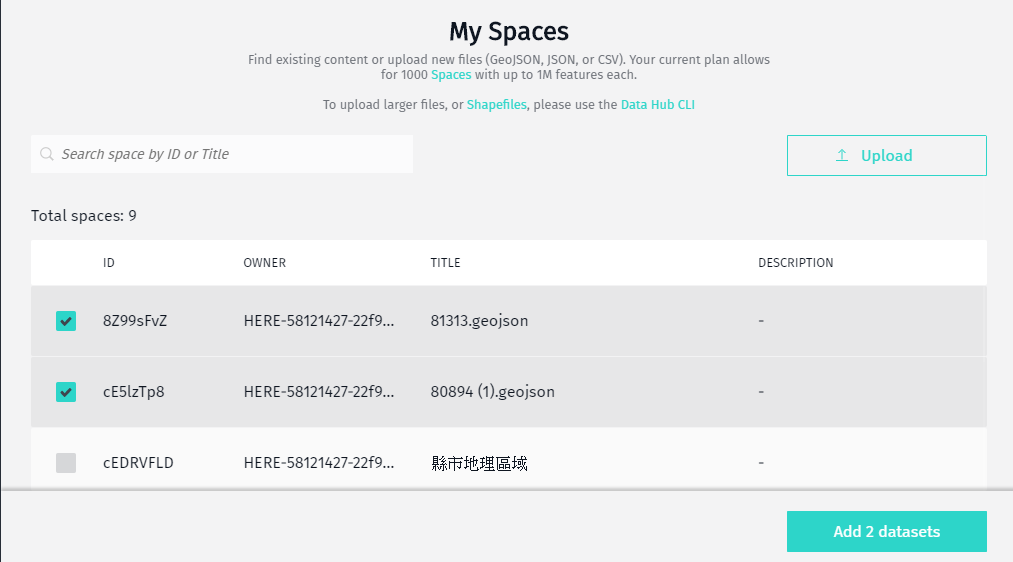Click the upload arrow icon

[x=842, y=155]
